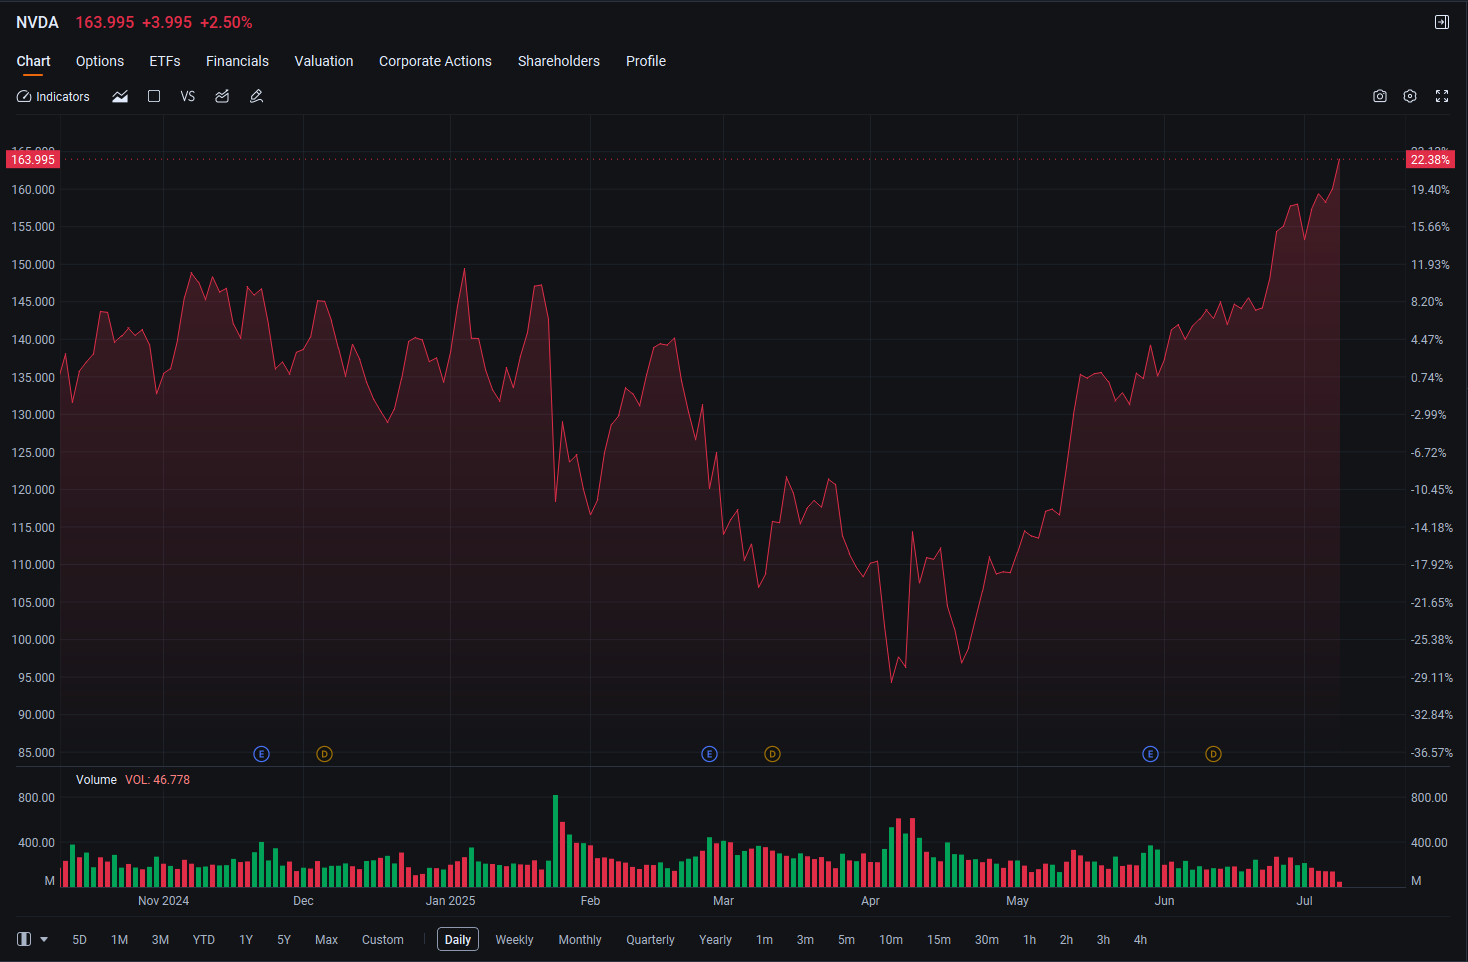Switch to the Options tab
Viewport: 1468px width, 962px height.
coord(100,61)
